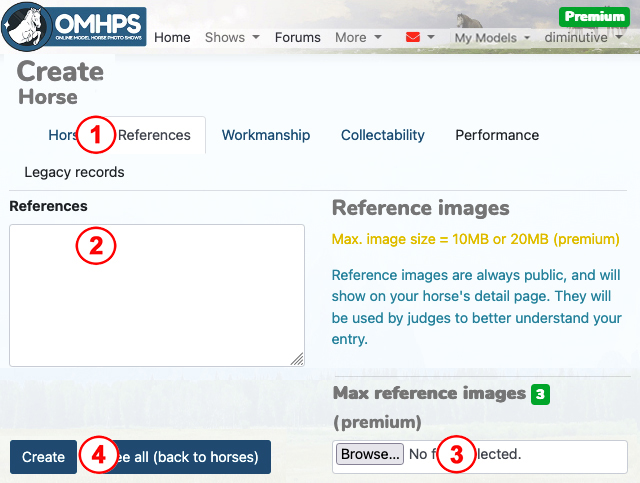Click the OMHPS horse logo
Viewport: 640px width, 483px height.
pyautogui.click(x=73, y=28)
